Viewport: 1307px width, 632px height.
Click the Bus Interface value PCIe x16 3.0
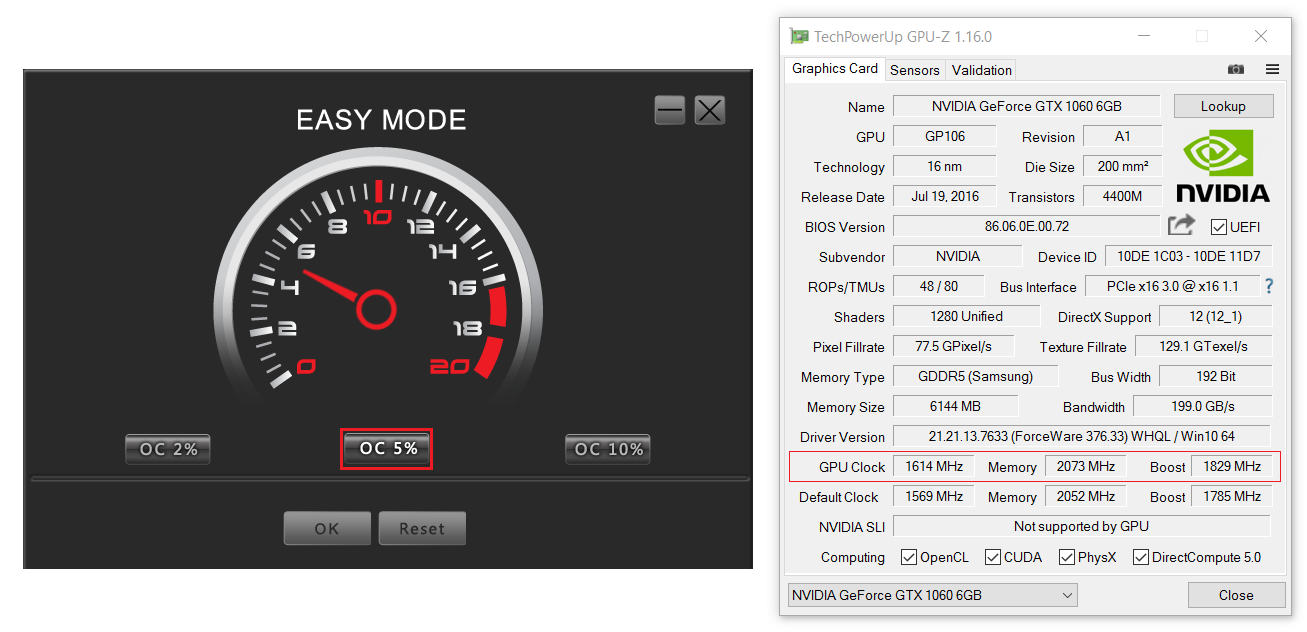(x=1172, y=286)
